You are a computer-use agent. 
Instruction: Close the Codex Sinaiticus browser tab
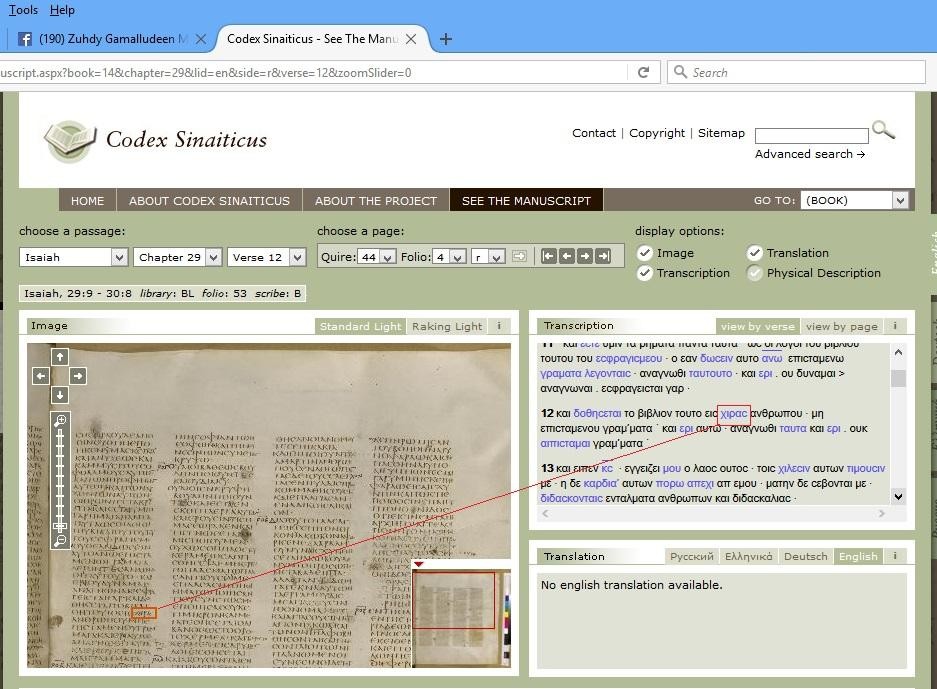[411, 39]
